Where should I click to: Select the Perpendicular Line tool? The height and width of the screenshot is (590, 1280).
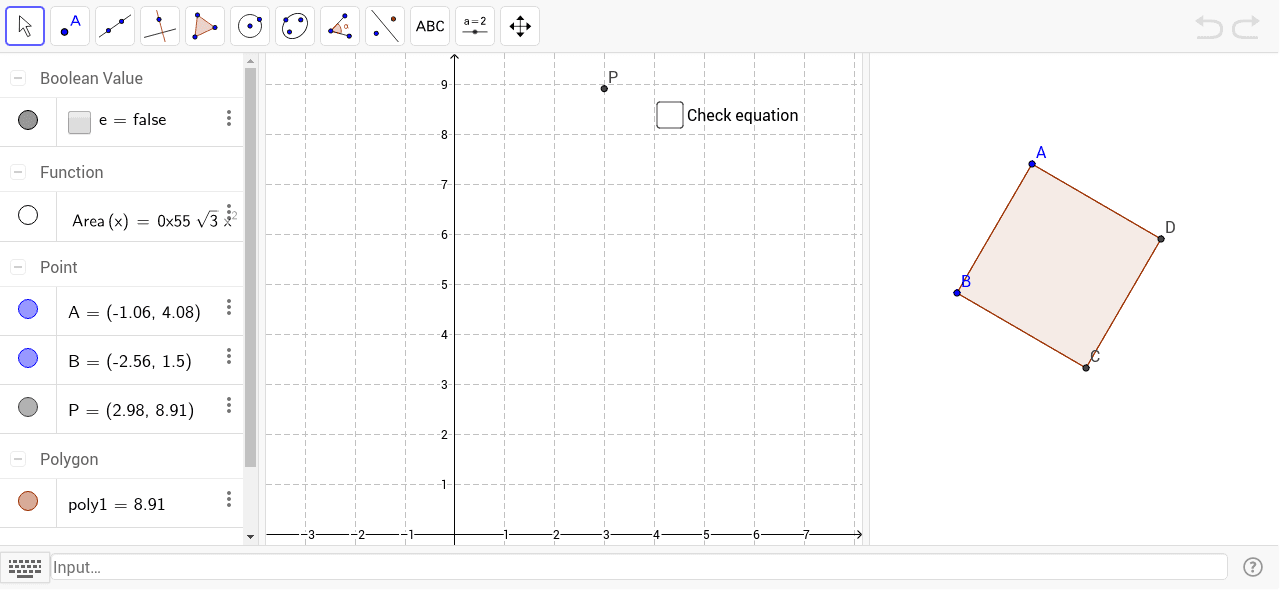(x=160, y=26)
